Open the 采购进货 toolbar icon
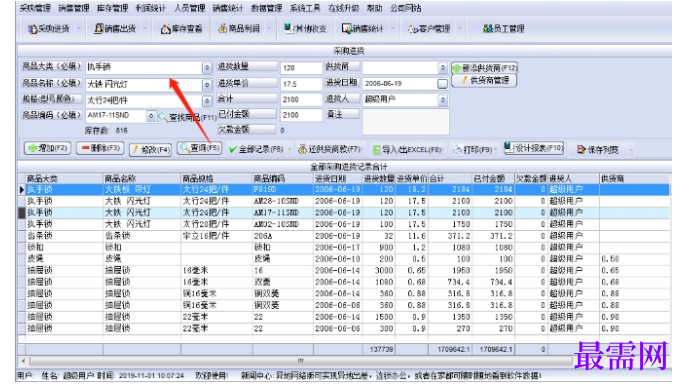Image resolution: width=686 pixels, height=387 pixels. (x=32, y=29)
